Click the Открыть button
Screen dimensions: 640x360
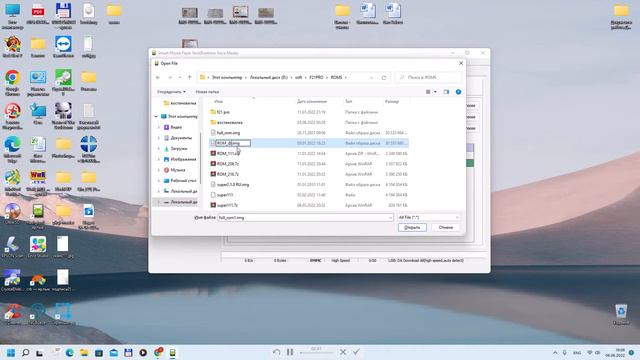[x=412, y=227]
